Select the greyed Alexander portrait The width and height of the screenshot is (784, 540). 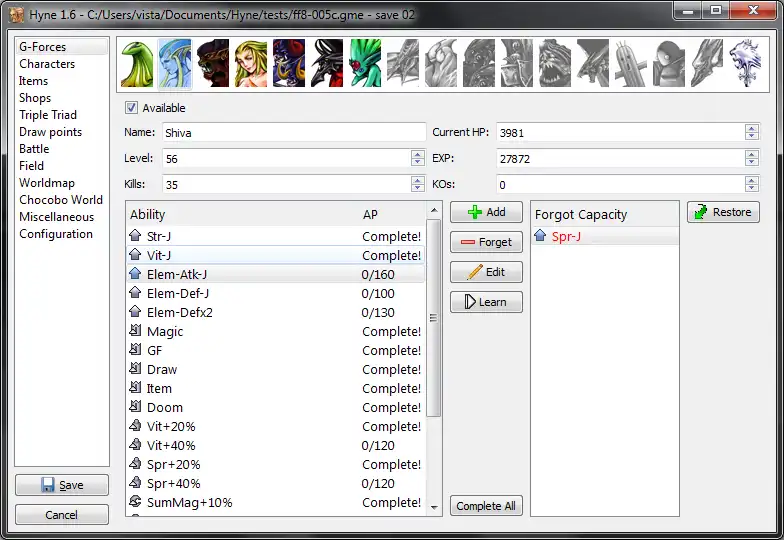click(517, 64)
